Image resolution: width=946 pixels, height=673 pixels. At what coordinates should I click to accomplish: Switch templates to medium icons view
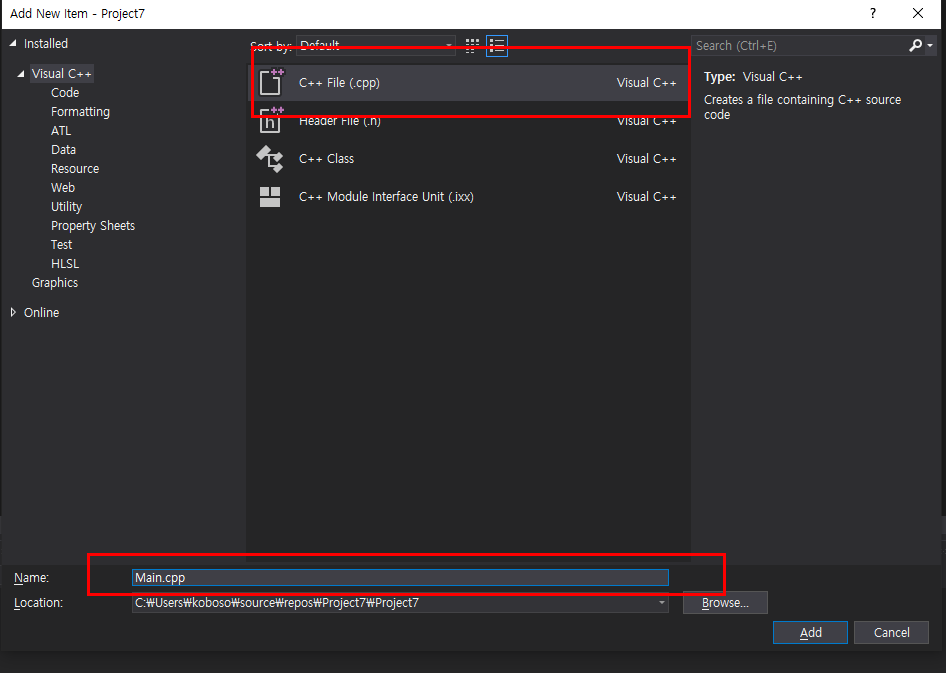click(471, 45)
